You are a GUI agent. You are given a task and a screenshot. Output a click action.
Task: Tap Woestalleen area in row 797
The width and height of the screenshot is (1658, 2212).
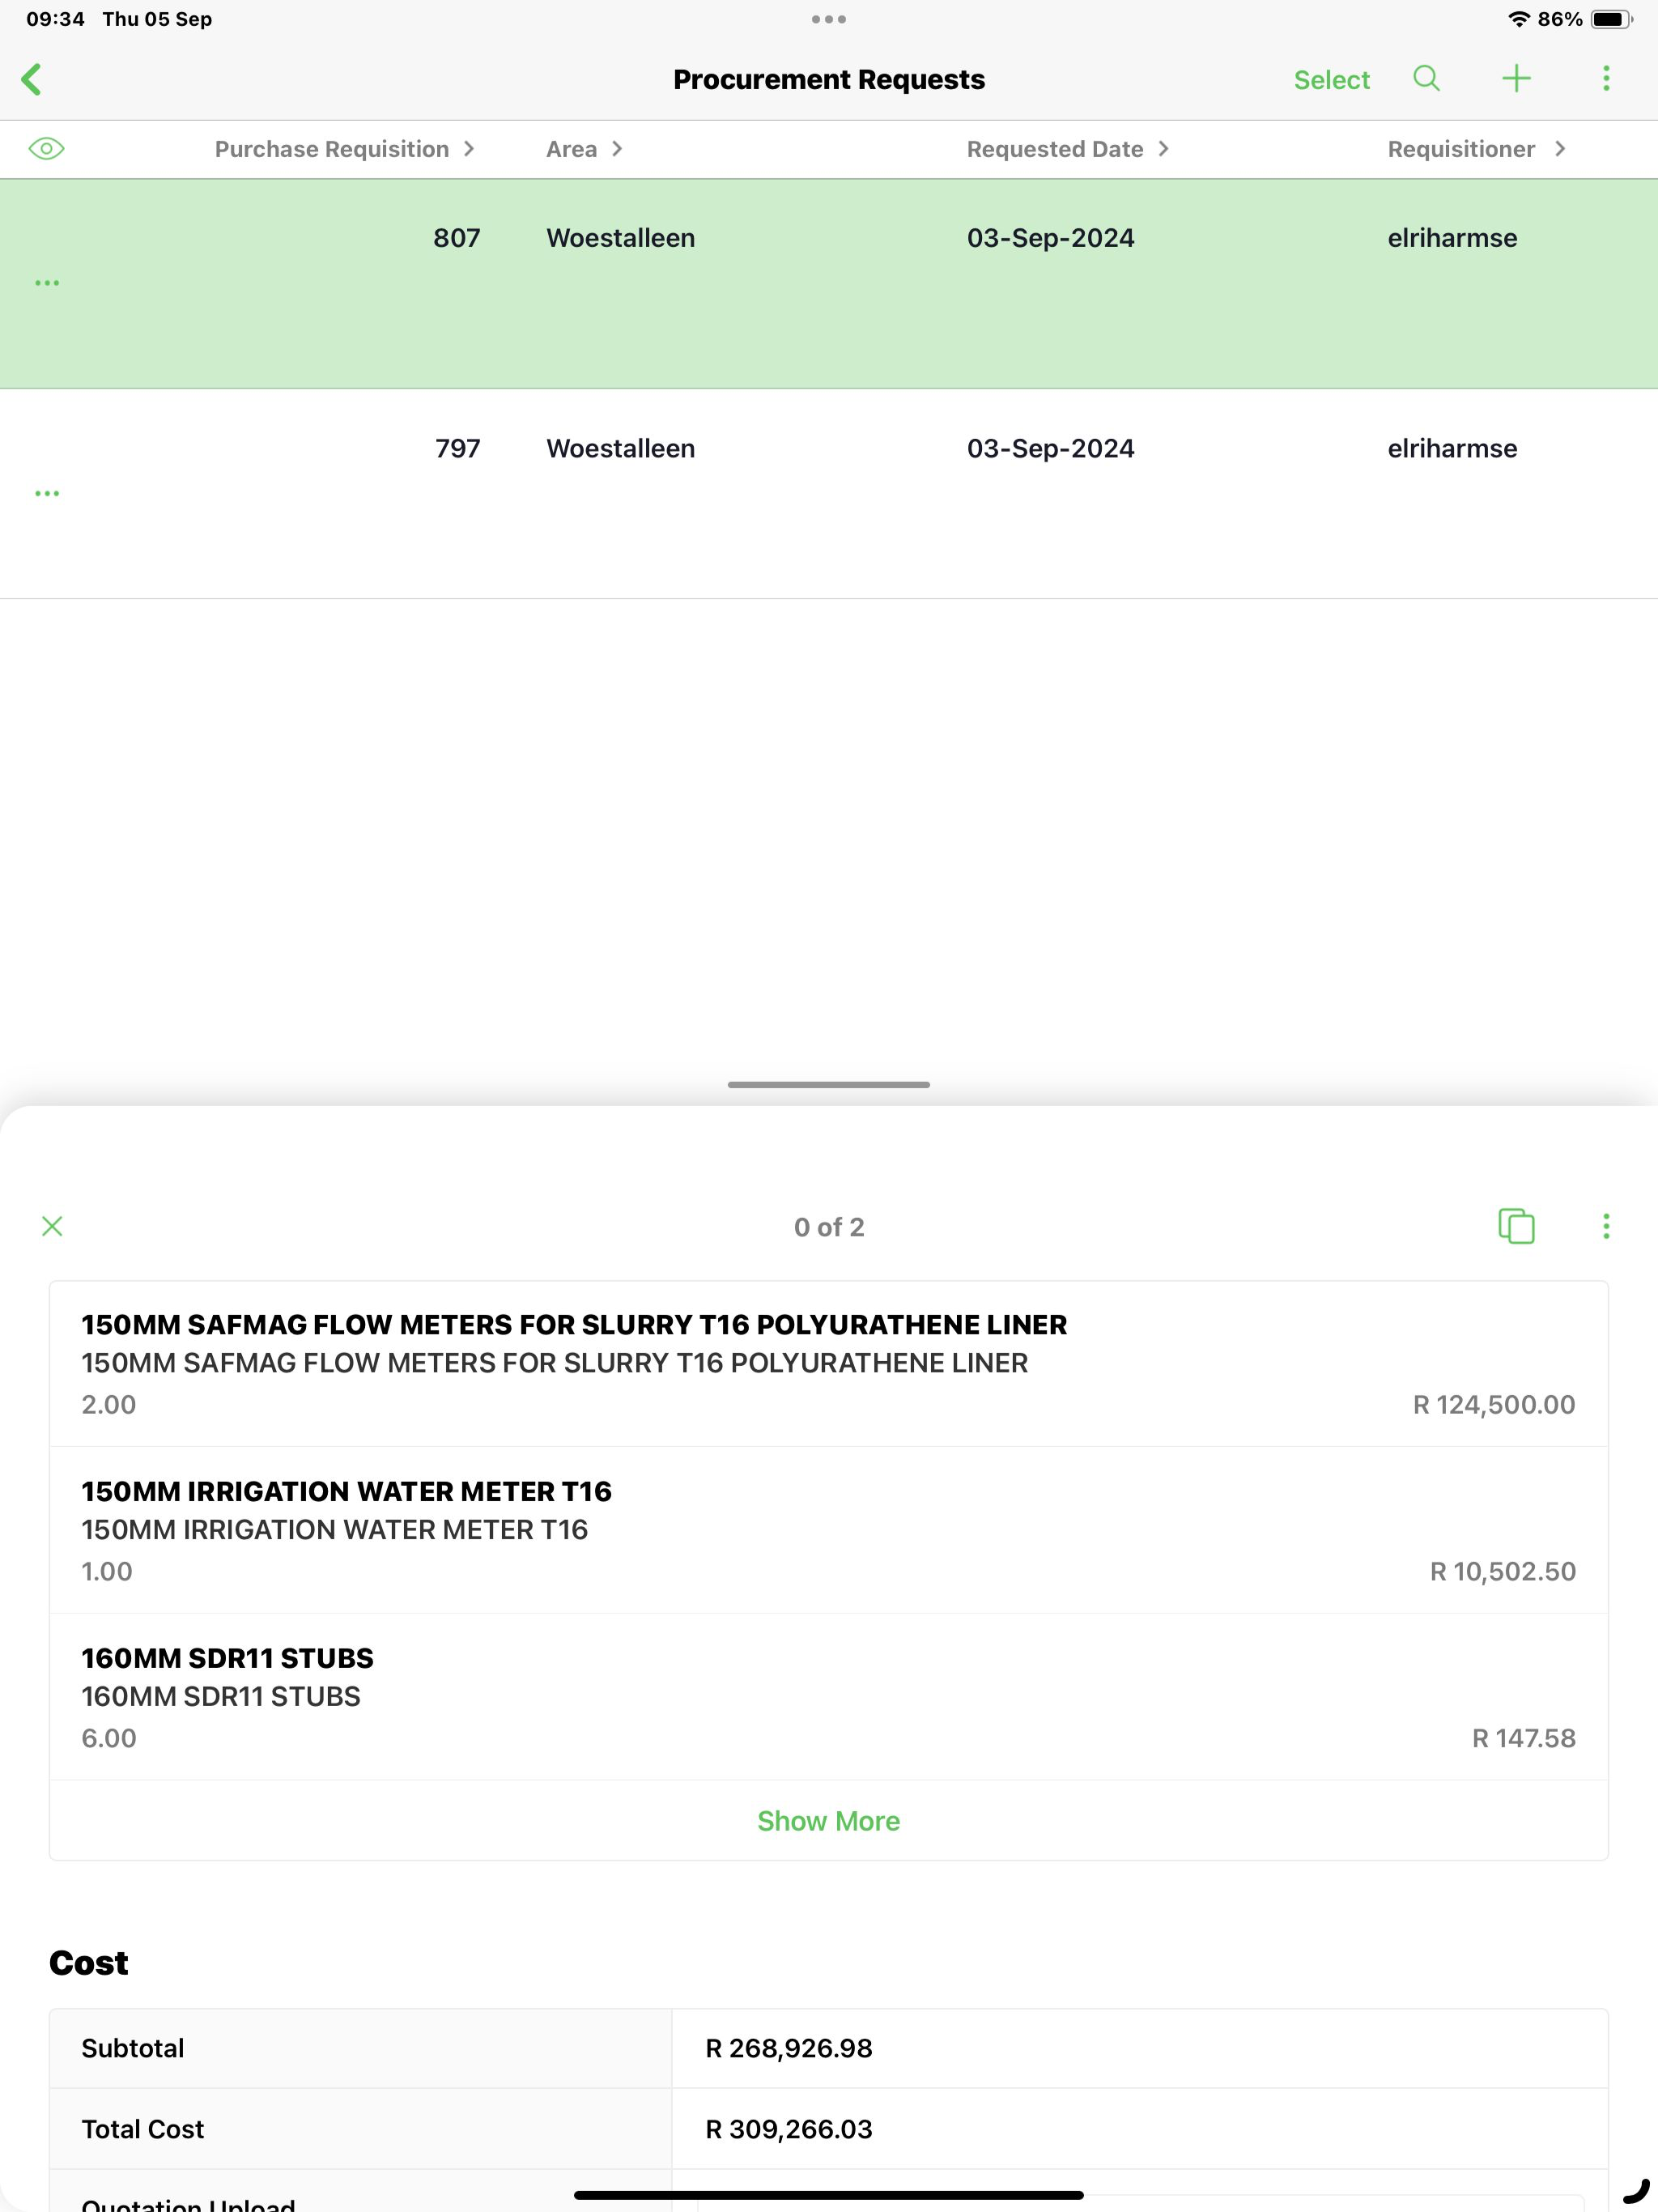point(620,448)
